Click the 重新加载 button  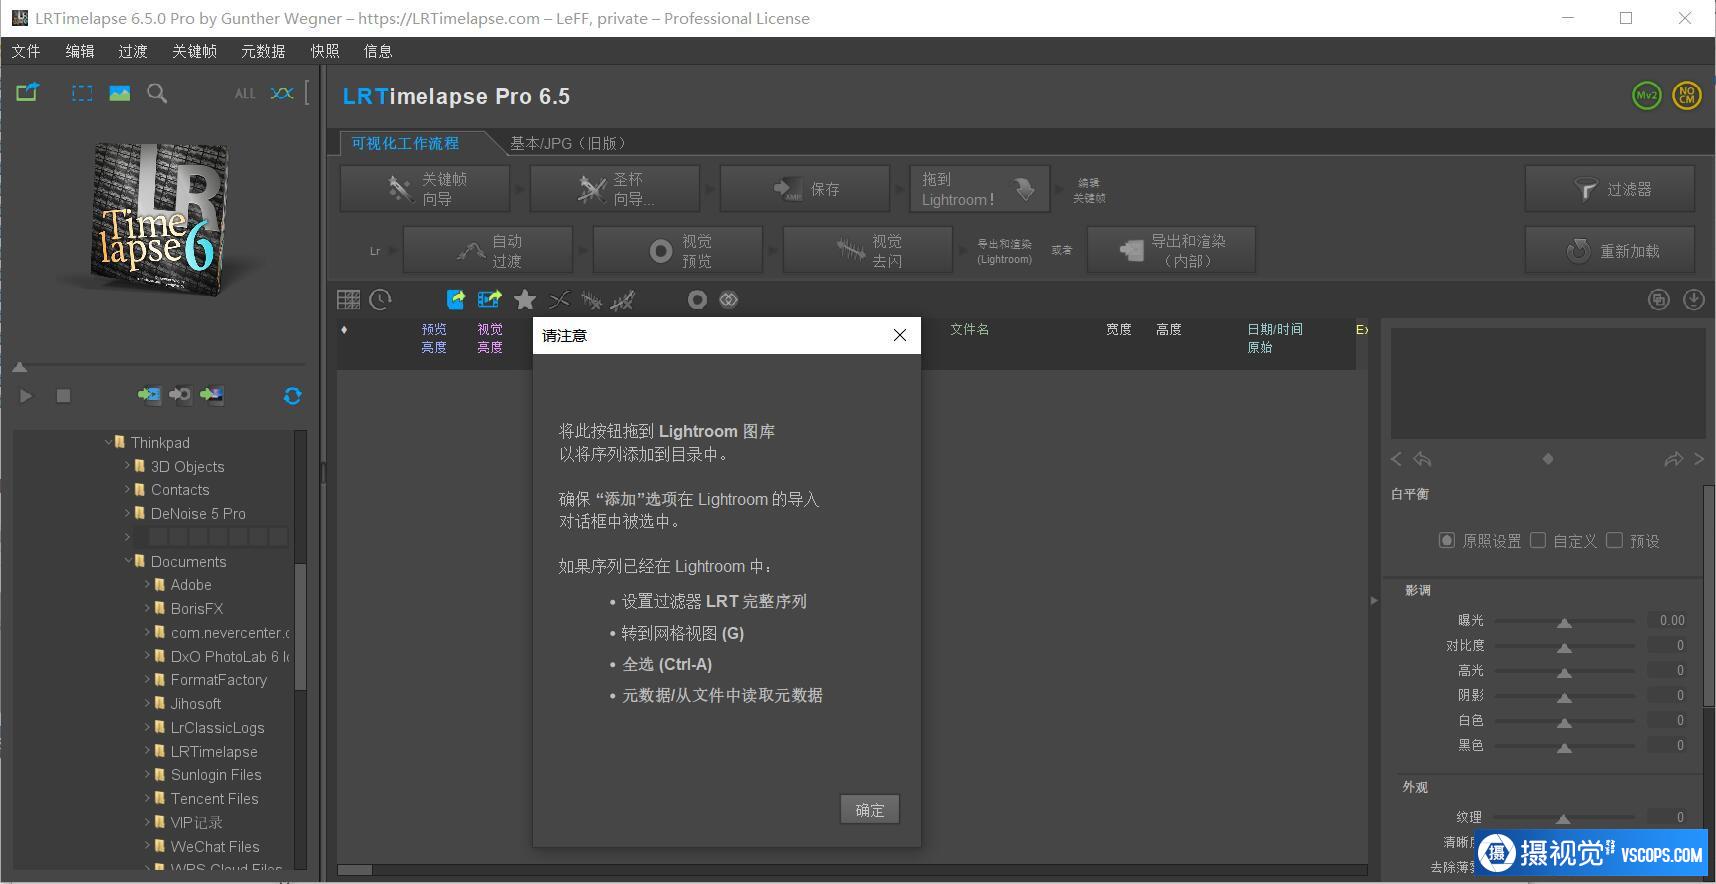point(1609,251)
